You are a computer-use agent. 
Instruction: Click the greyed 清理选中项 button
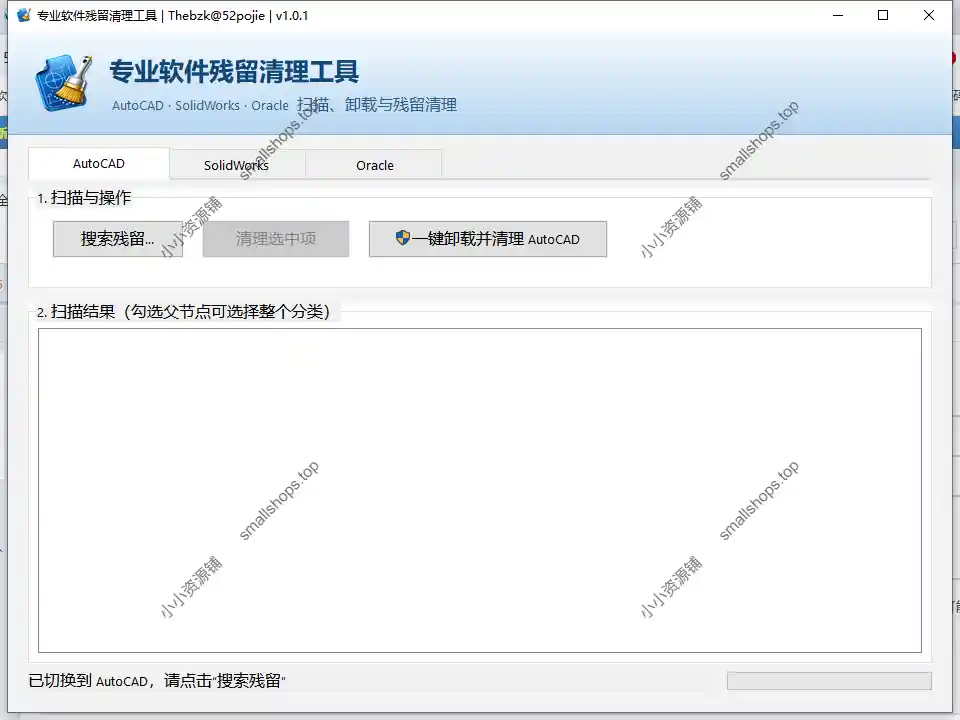click(276, 239)
